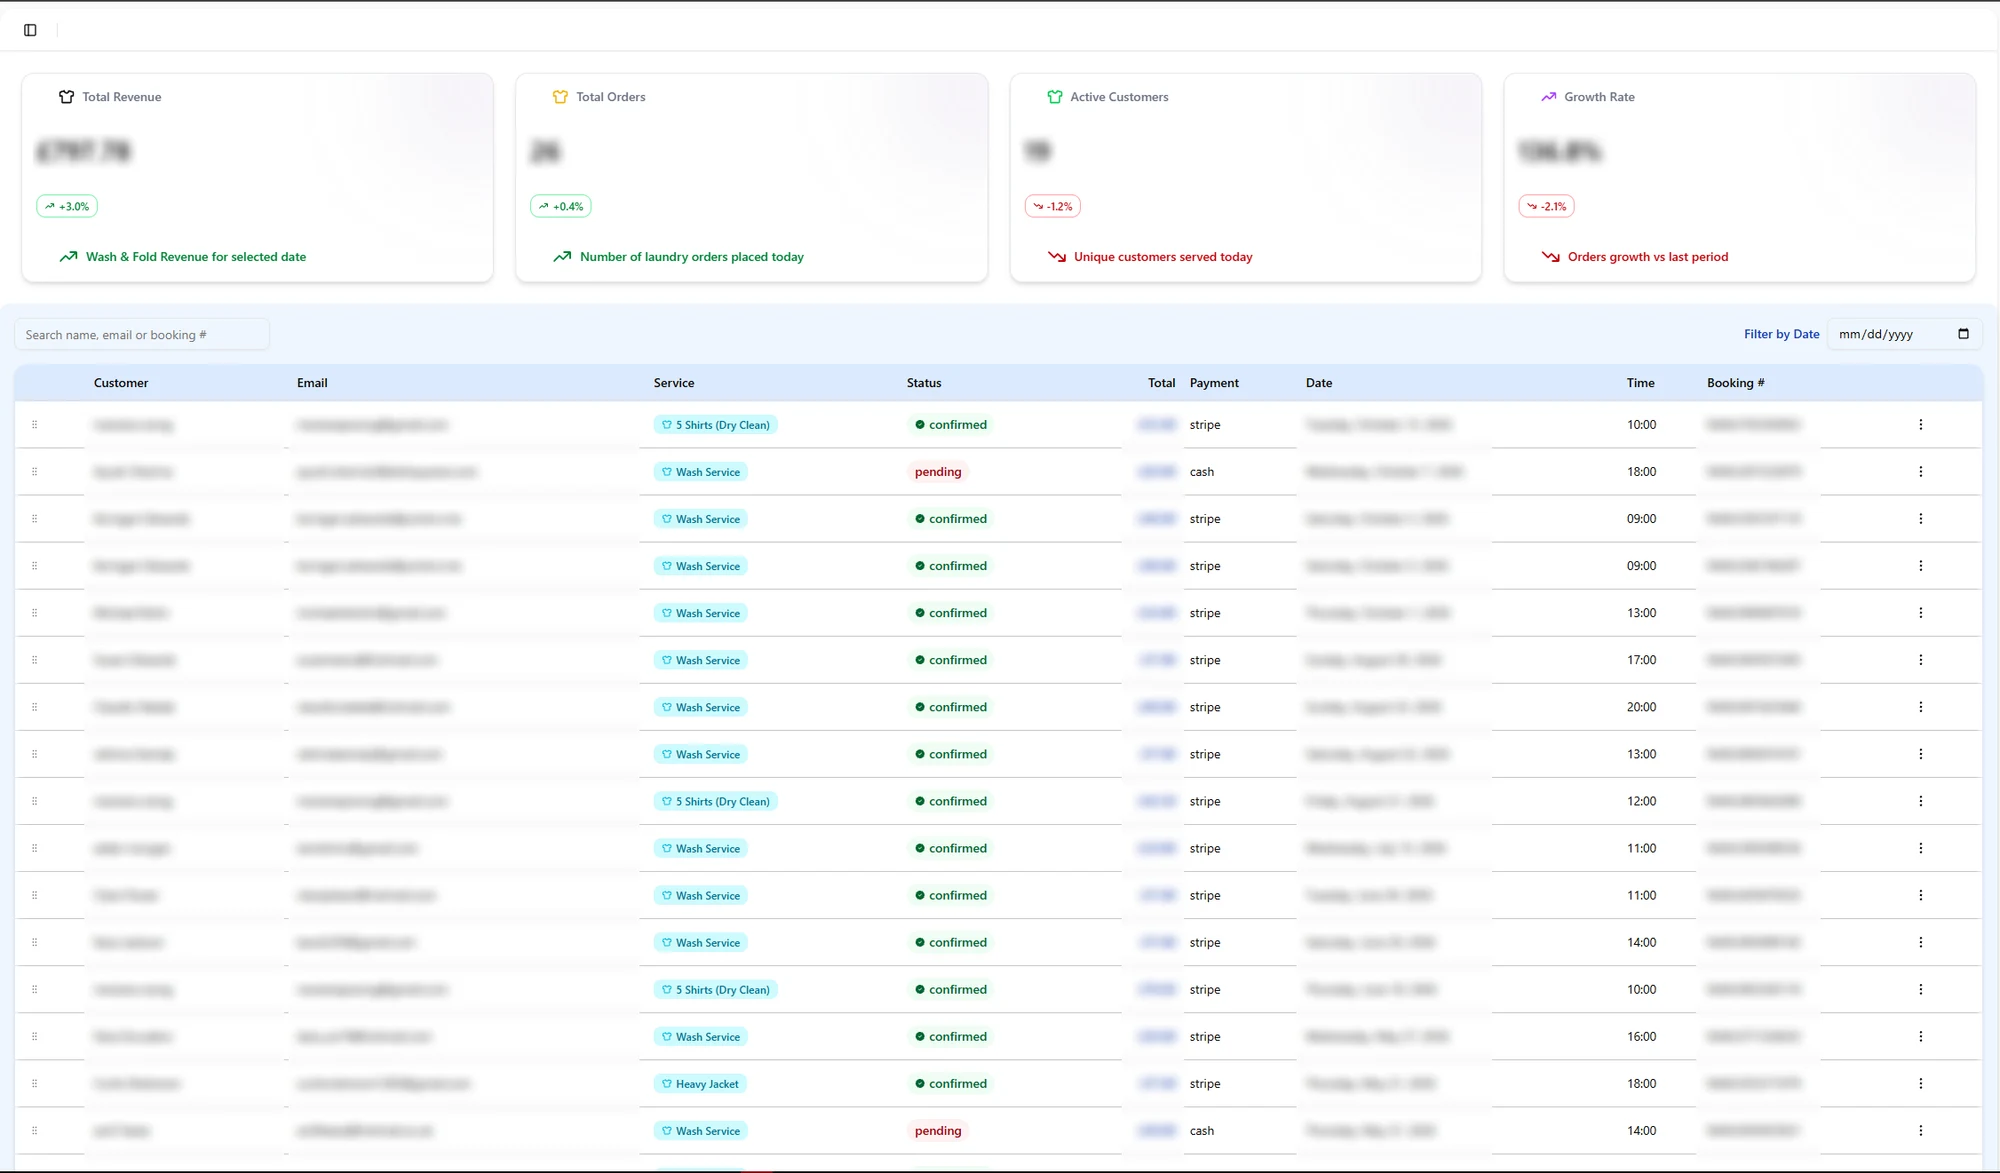This screenshot has width=2000, height=1173.
Task: Open row actions for the 12:00 booking
Action: [1920, 801]
